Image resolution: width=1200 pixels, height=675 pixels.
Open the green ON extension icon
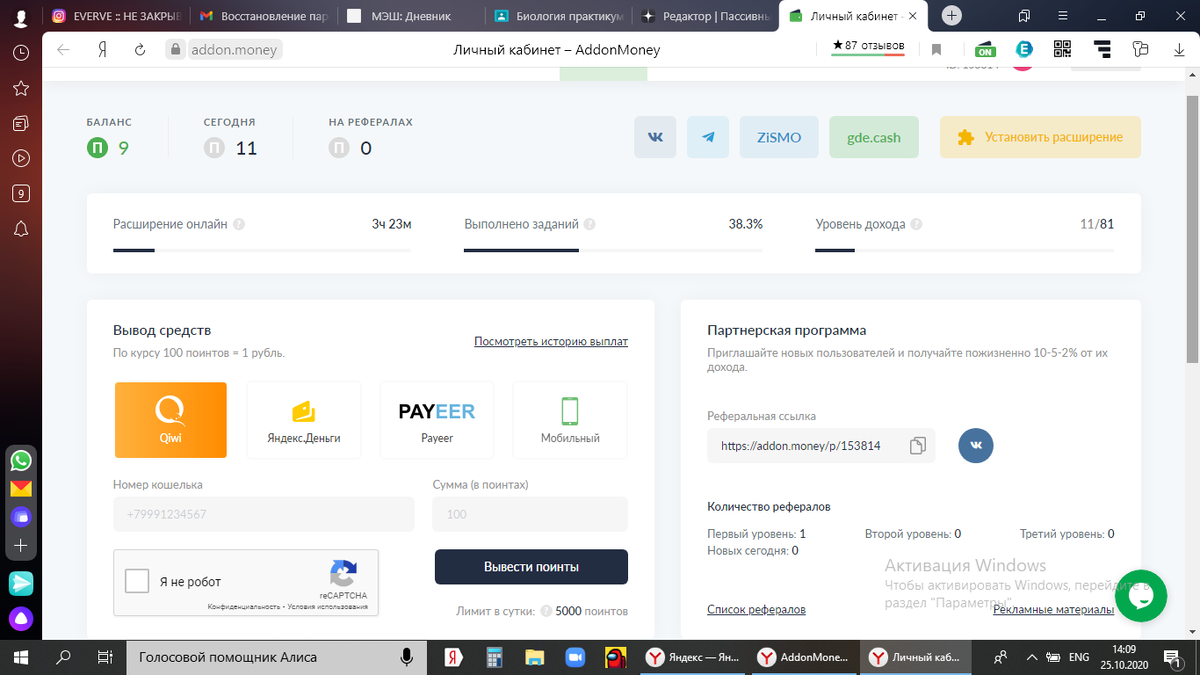(985, 49)
